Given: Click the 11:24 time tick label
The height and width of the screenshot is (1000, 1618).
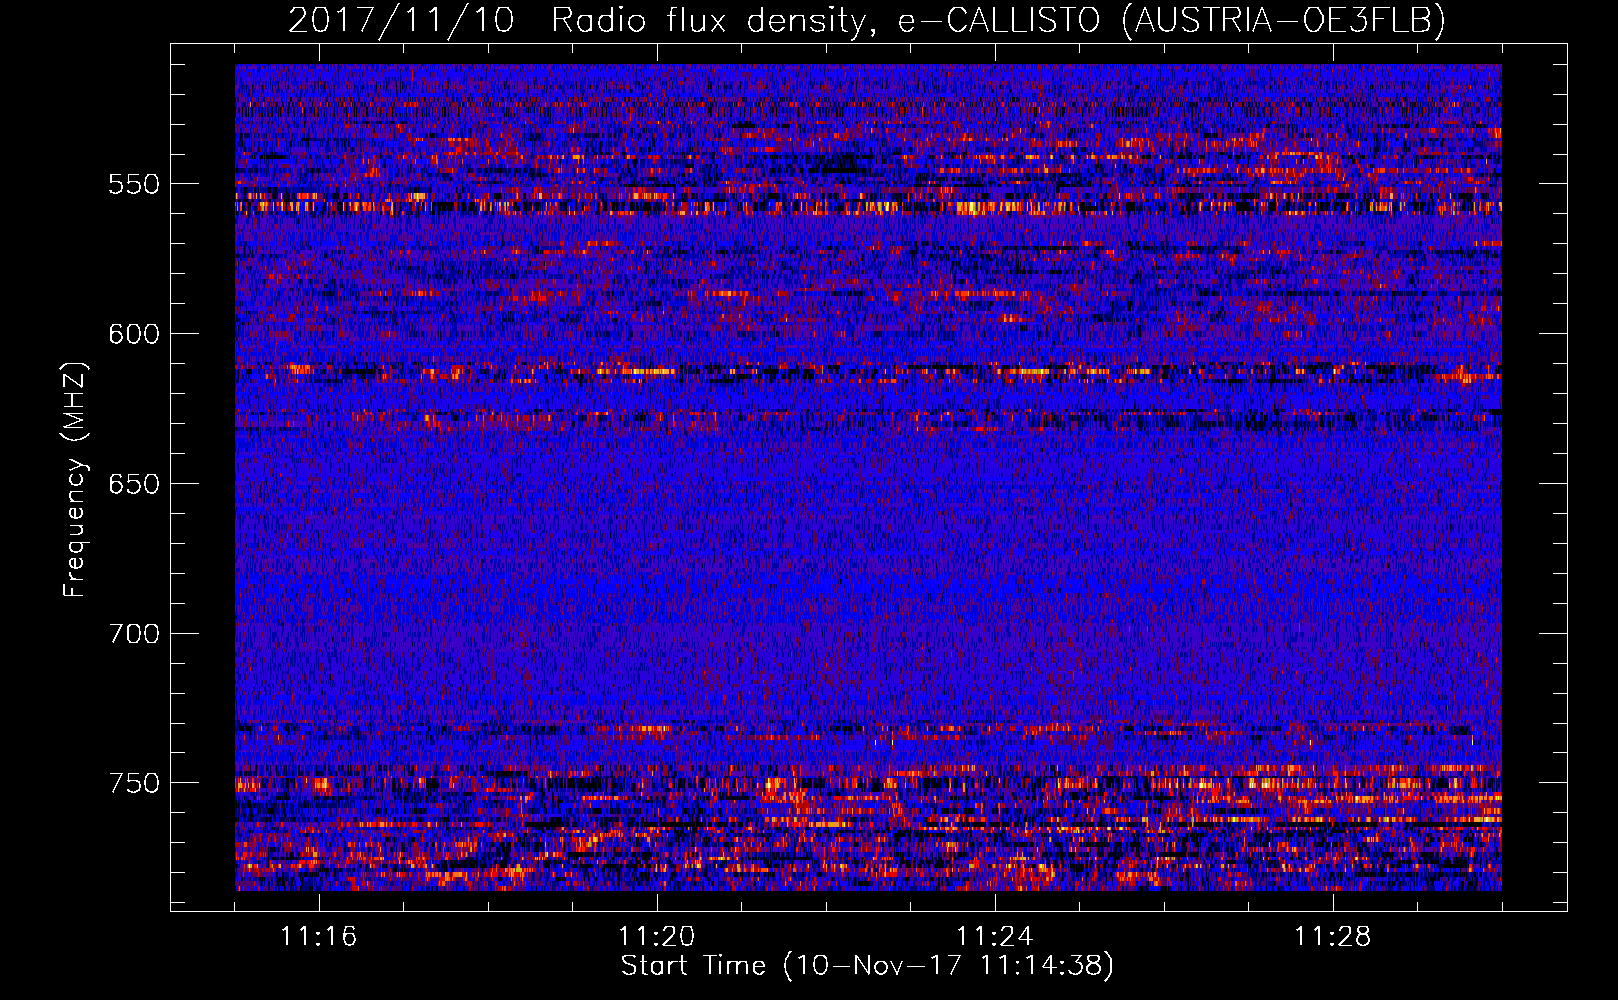Looking at the screenshot, I should (995, 937).
